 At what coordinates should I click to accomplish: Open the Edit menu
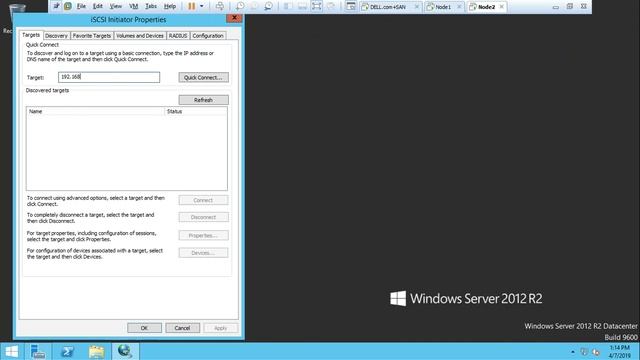98,7
